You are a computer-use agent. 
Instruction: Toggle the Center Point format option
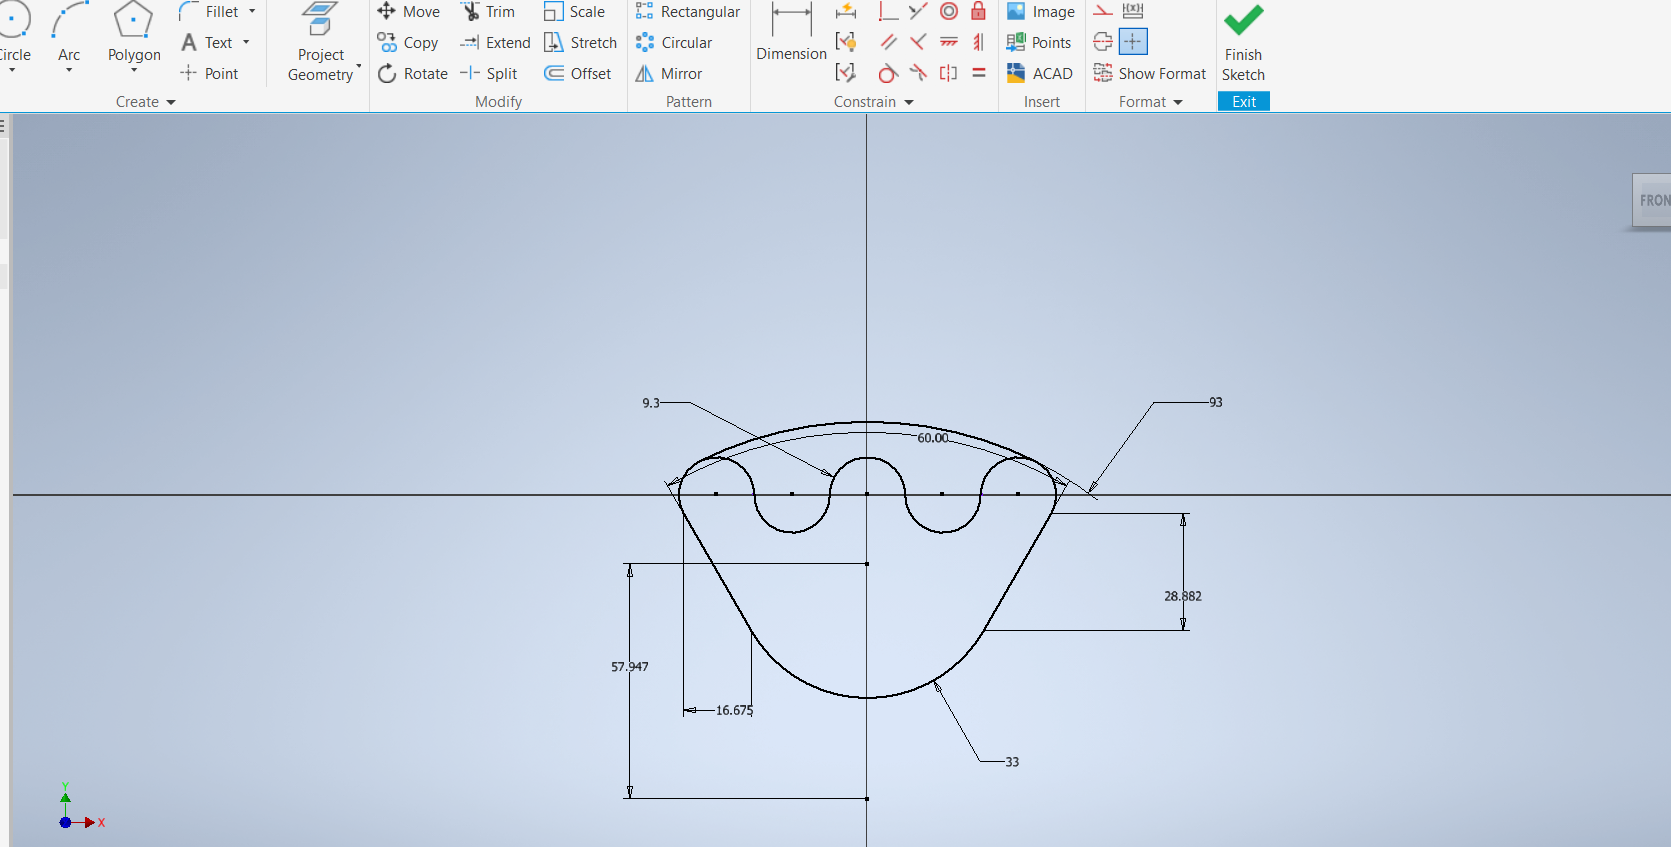(1133, 42)
